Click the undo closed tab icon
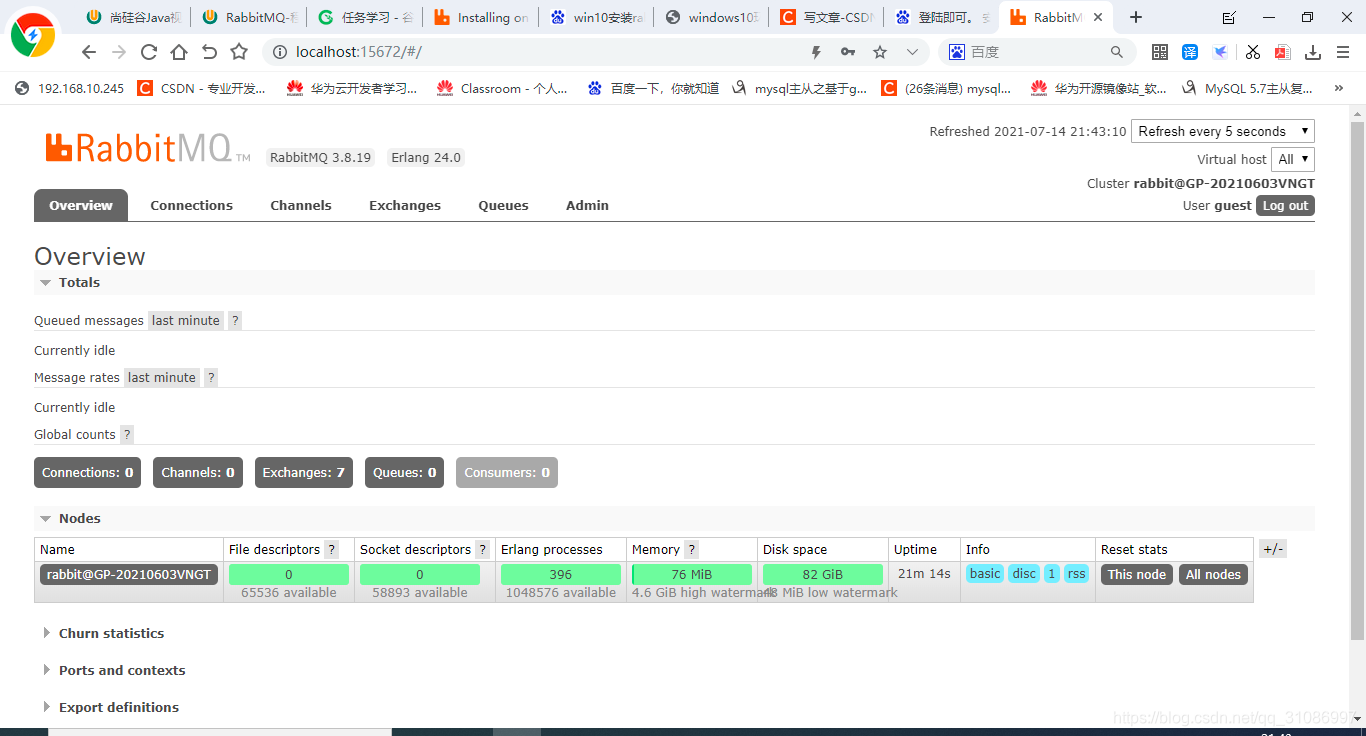1366x736 pixels. click(x=209, y=52)
